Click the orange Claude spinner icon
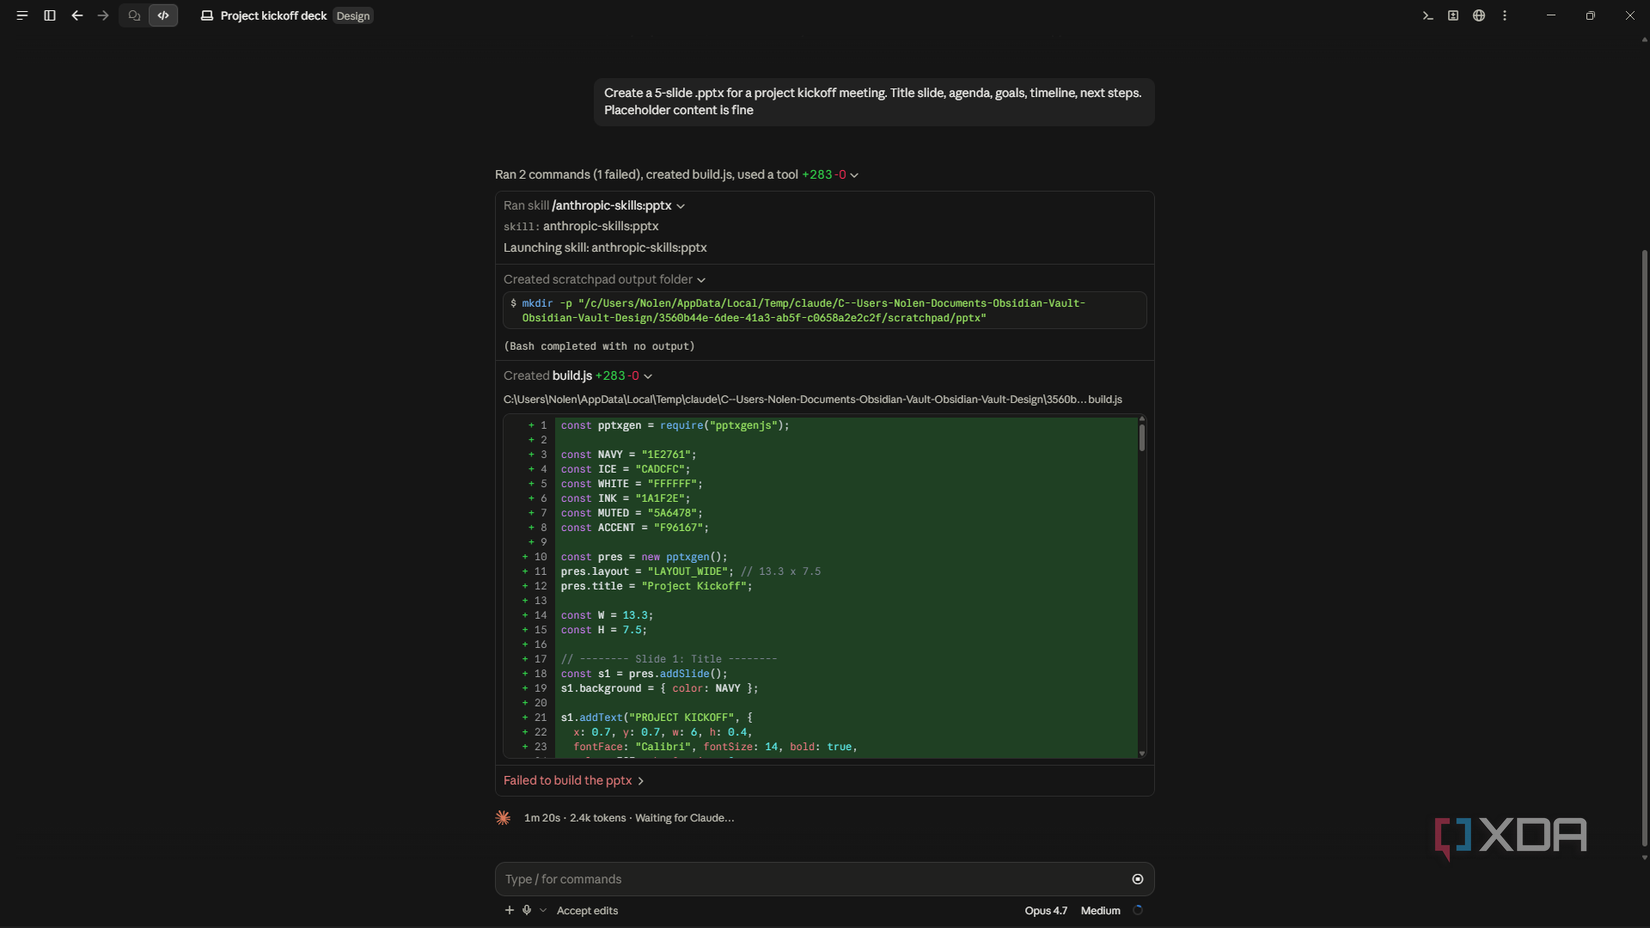This screenshot has height=928, width=1650. (x=503, y=818)
